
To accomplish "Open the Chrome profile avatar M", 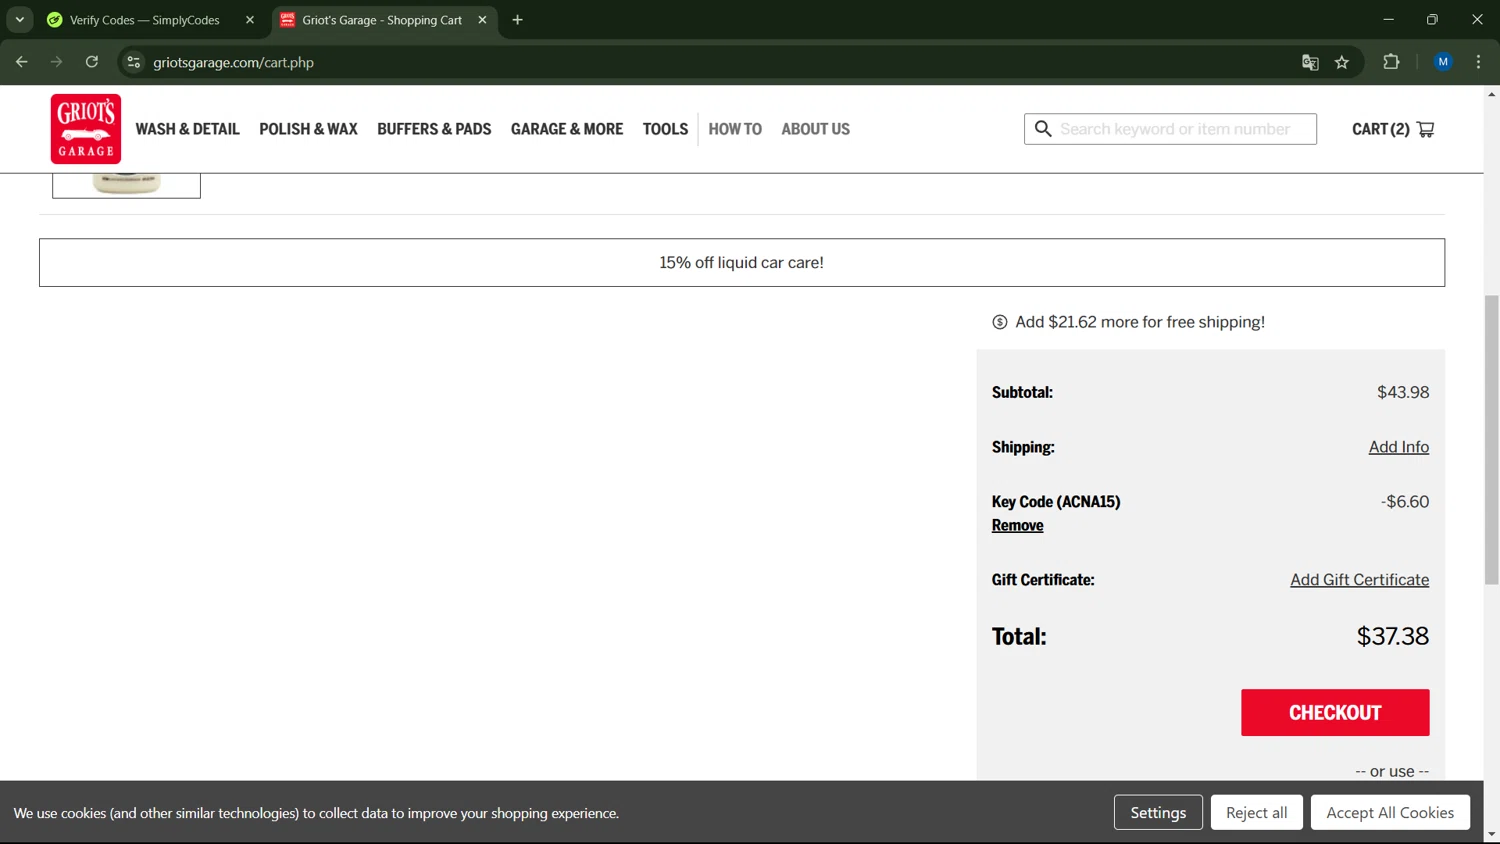I will (x=1443, y=62).
